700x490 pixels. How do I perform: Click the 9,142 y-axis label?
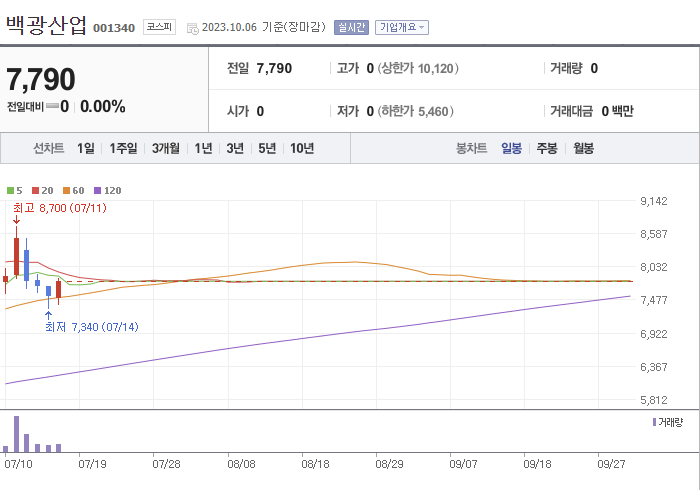pos(654,201)
